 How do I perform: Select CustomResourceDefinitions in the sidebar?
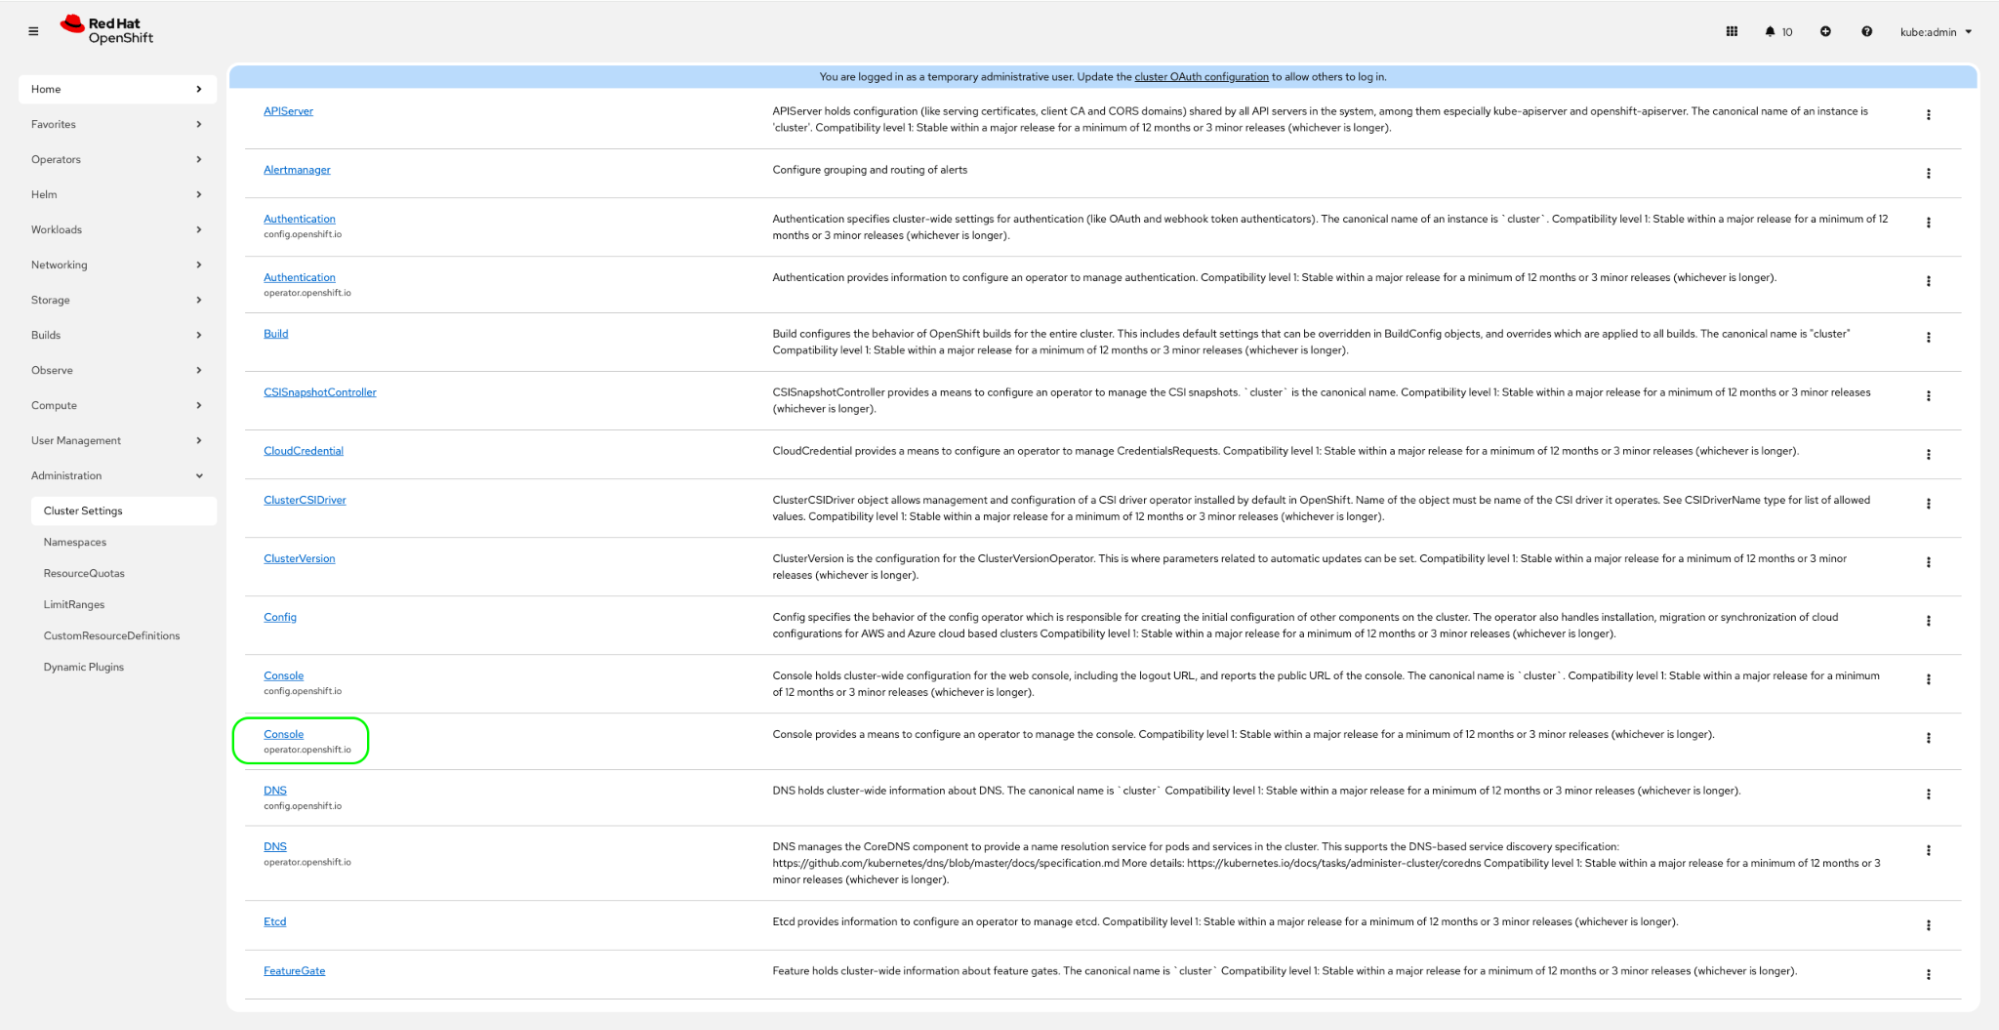click(x=112, y=636)
